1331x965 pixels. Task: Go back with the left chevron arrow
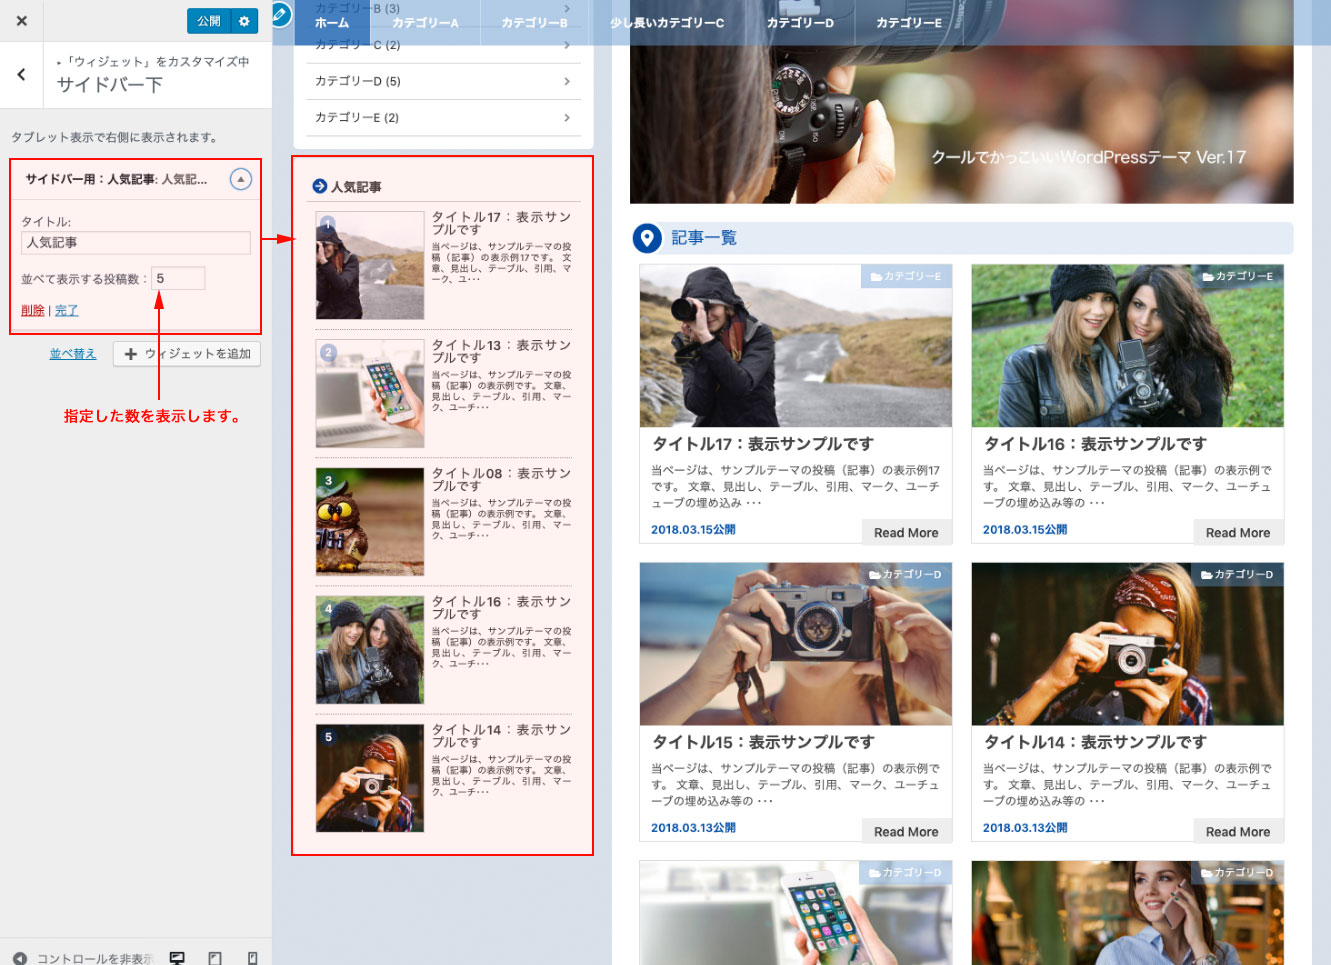coord(21,74)
